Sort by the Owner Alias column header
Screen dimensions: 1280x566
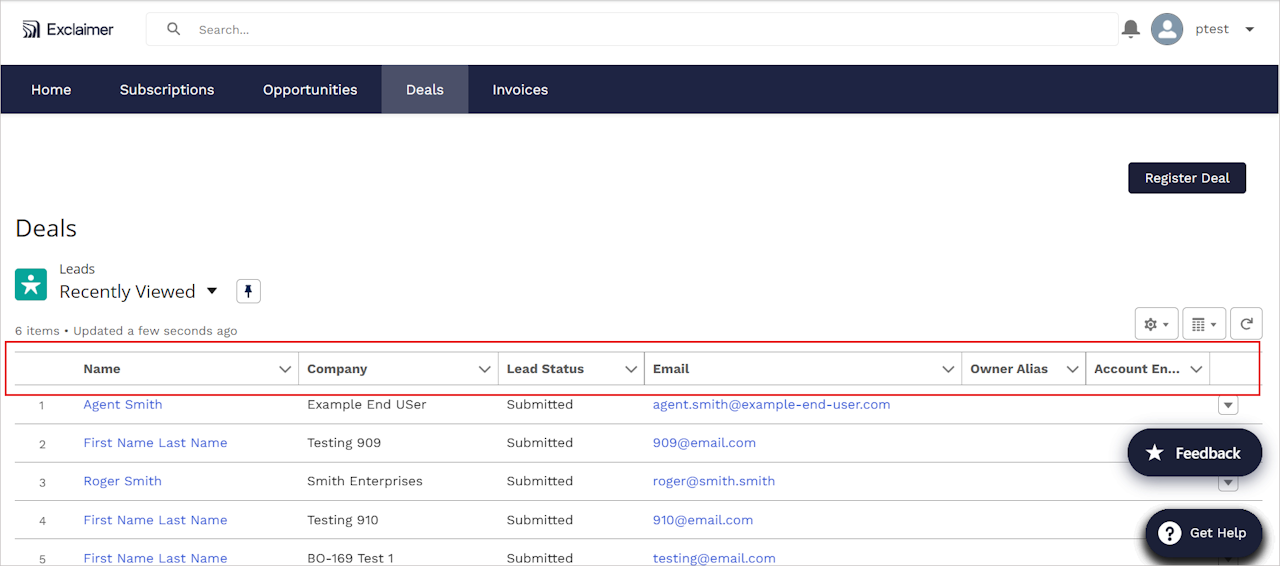click(x=1009, y=369)
